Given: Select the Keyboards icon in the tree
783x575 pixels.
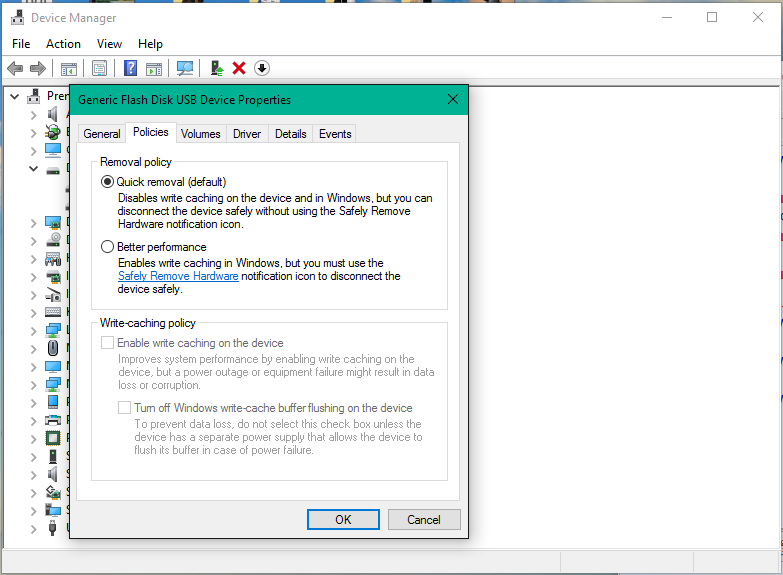Looking at the screenshot, I should (x=53, y=312).
